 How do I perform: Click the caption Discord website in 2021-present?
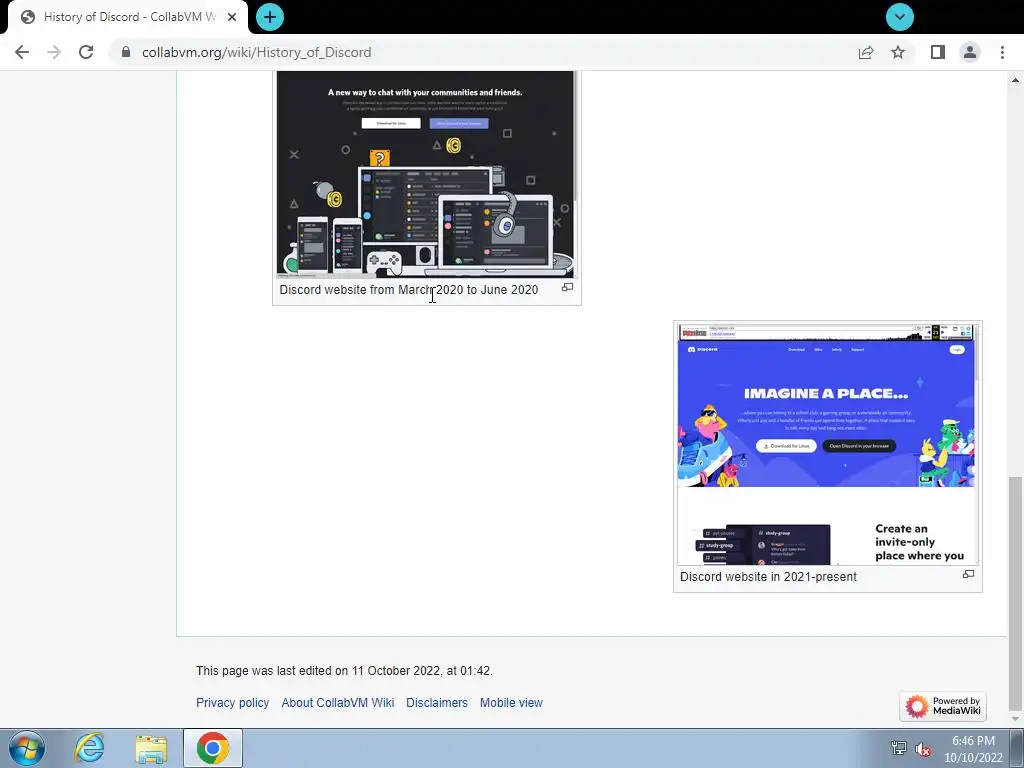[768, 577]
